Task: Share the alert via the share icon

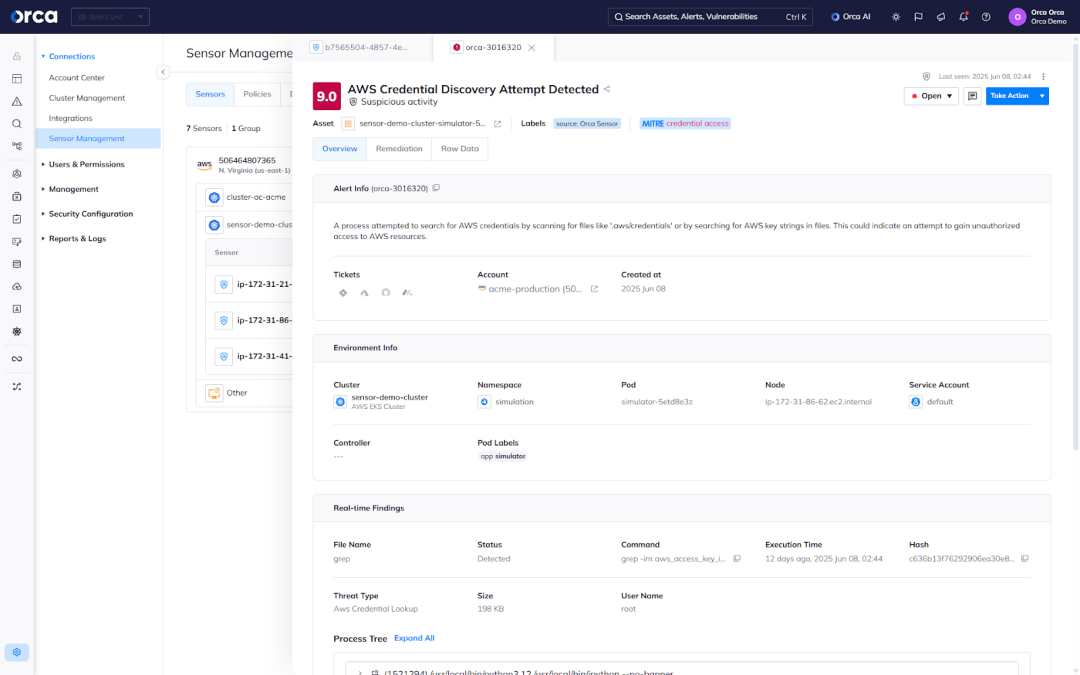Action: pos(607,89)
